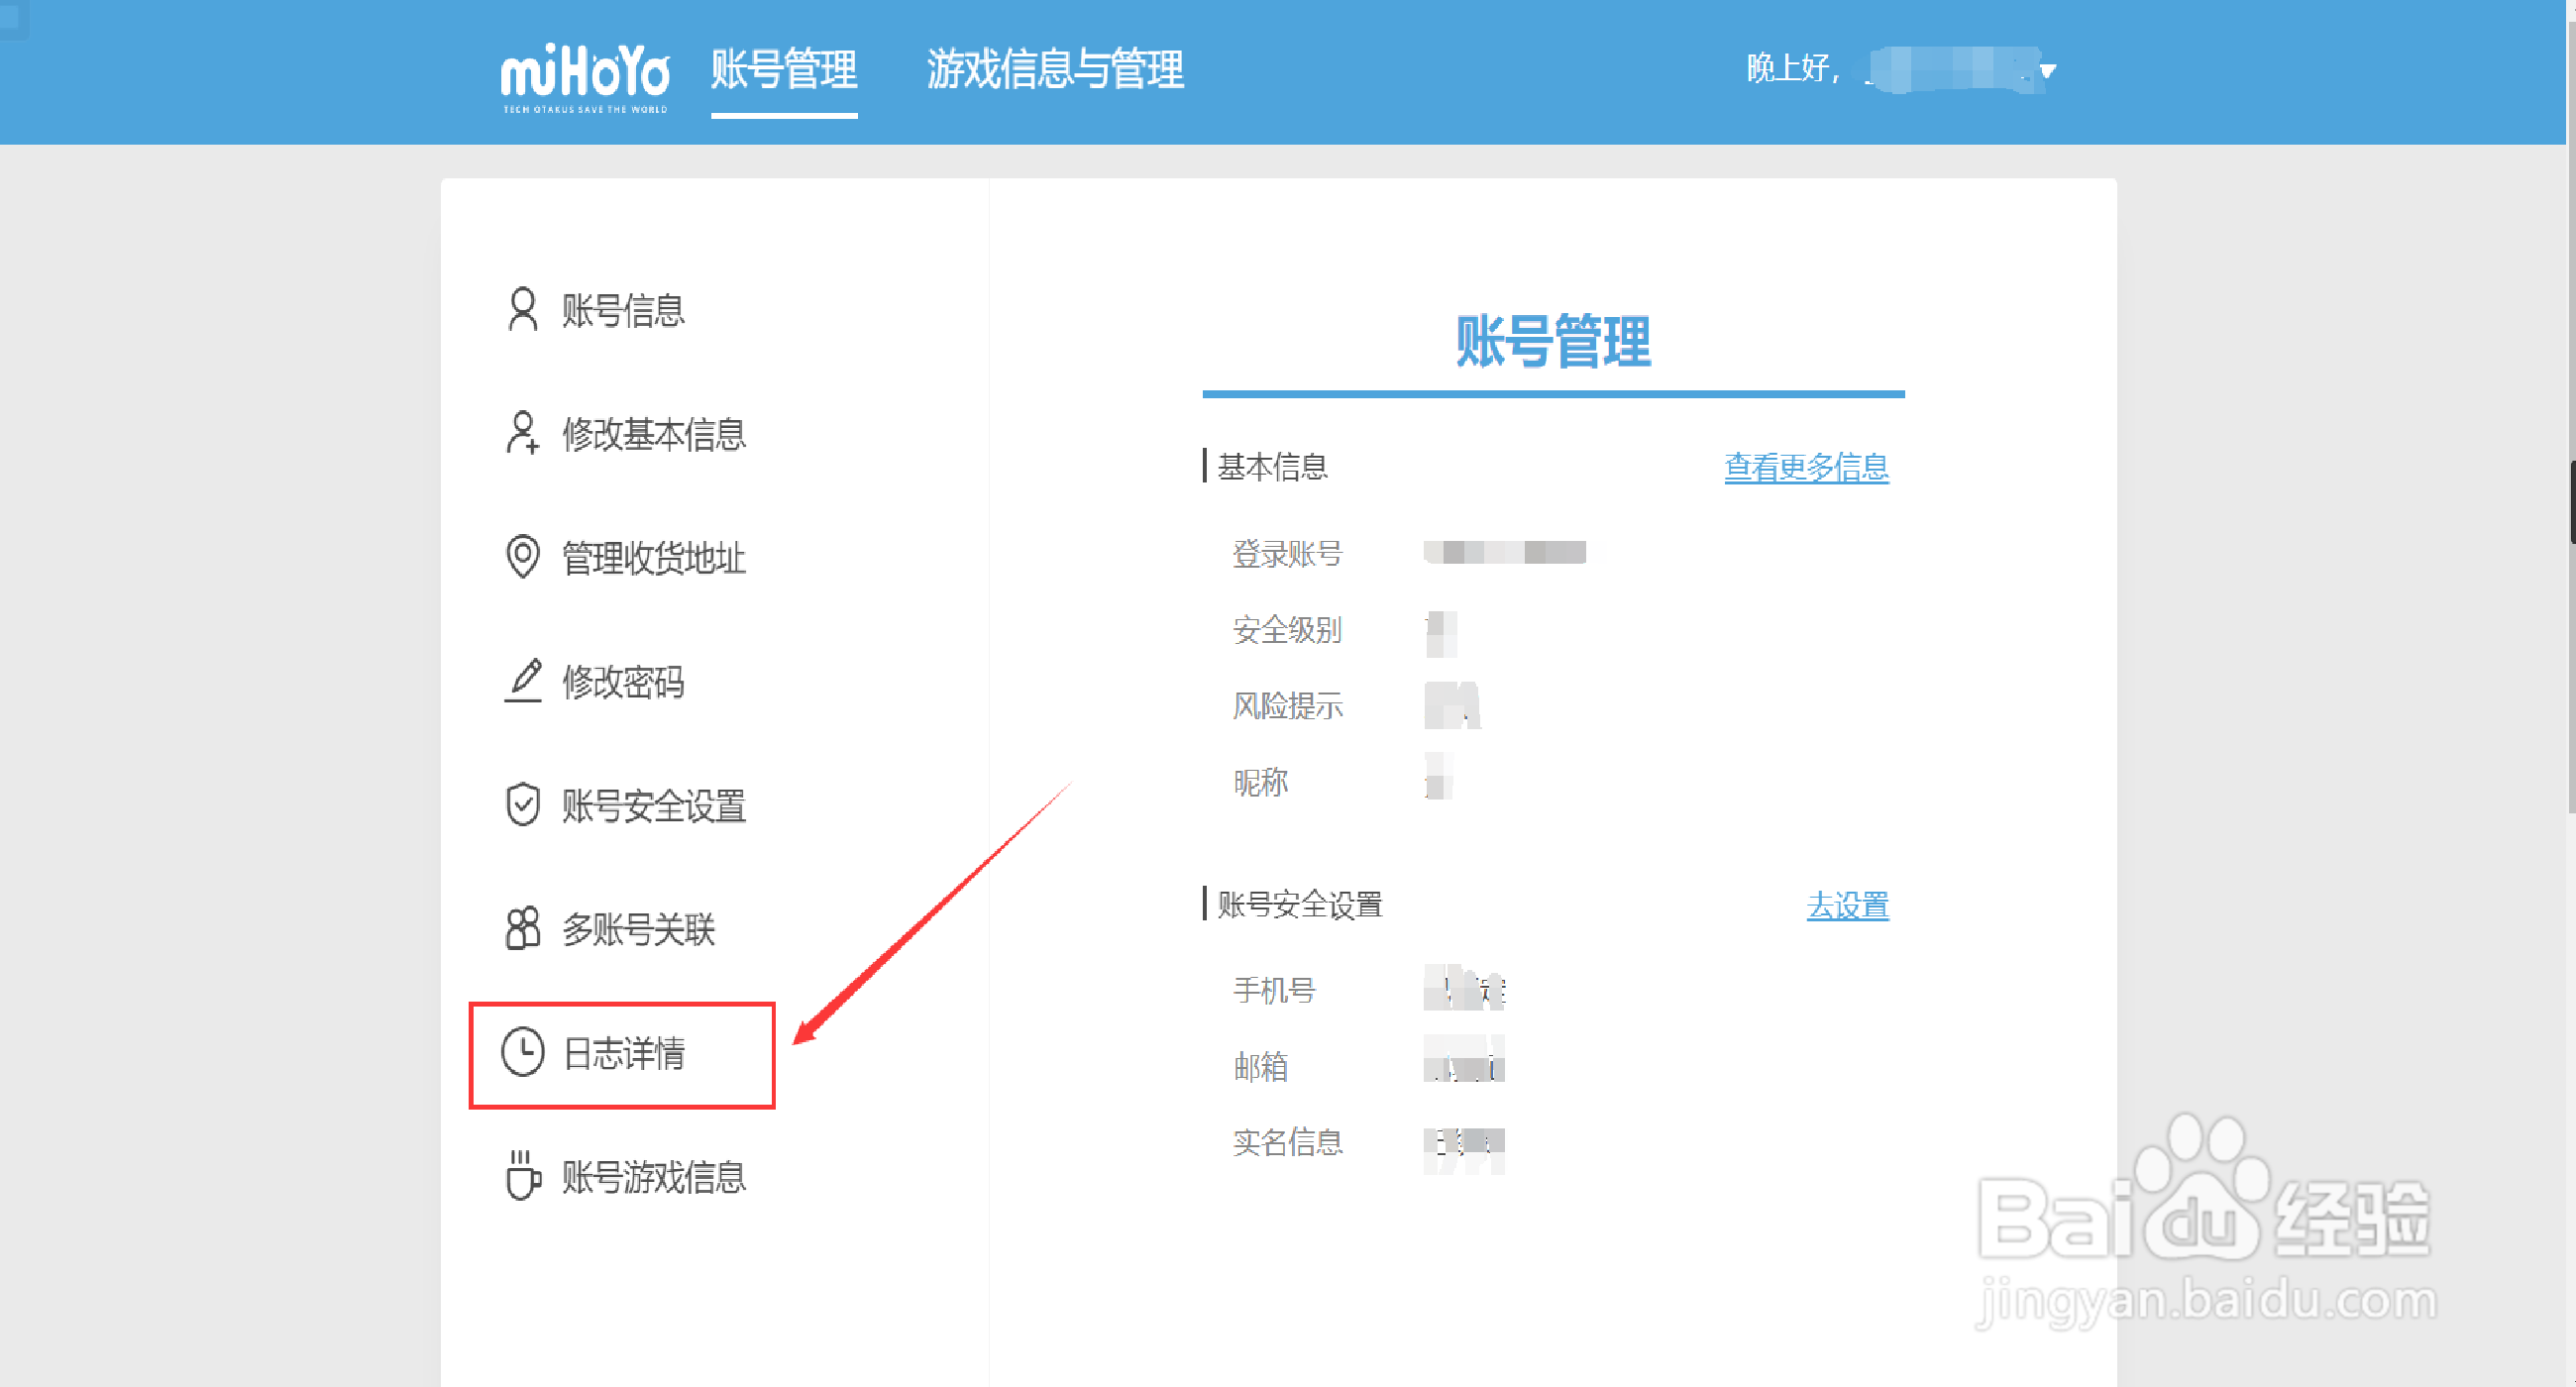Image resolution: width=2576 pixels, height=1387 pixels.
Task: Switch to the 账号管理 tab
Action: coord(783,70)
